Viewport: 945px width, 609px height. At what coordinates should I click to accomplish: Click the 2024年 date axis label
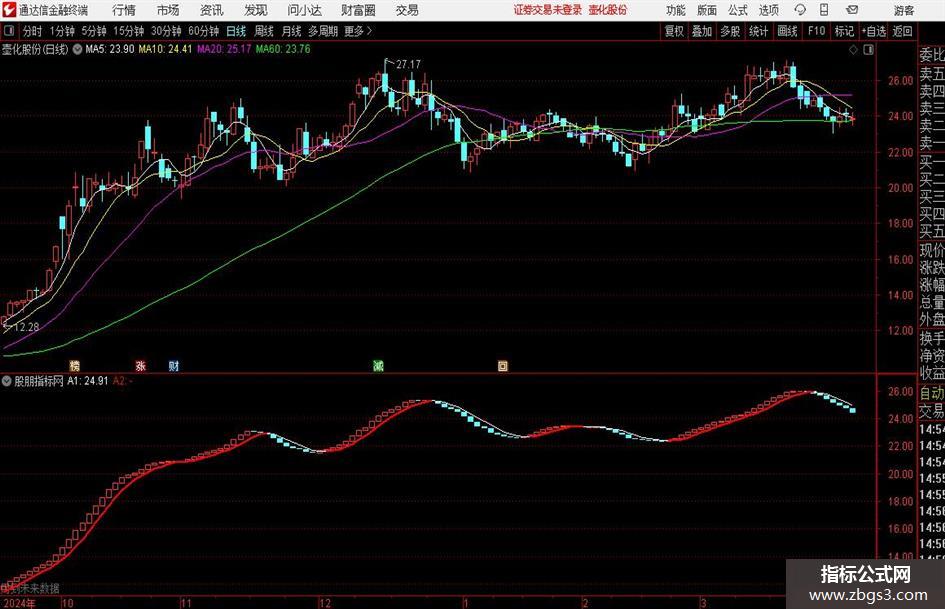(x=19, y=603)
